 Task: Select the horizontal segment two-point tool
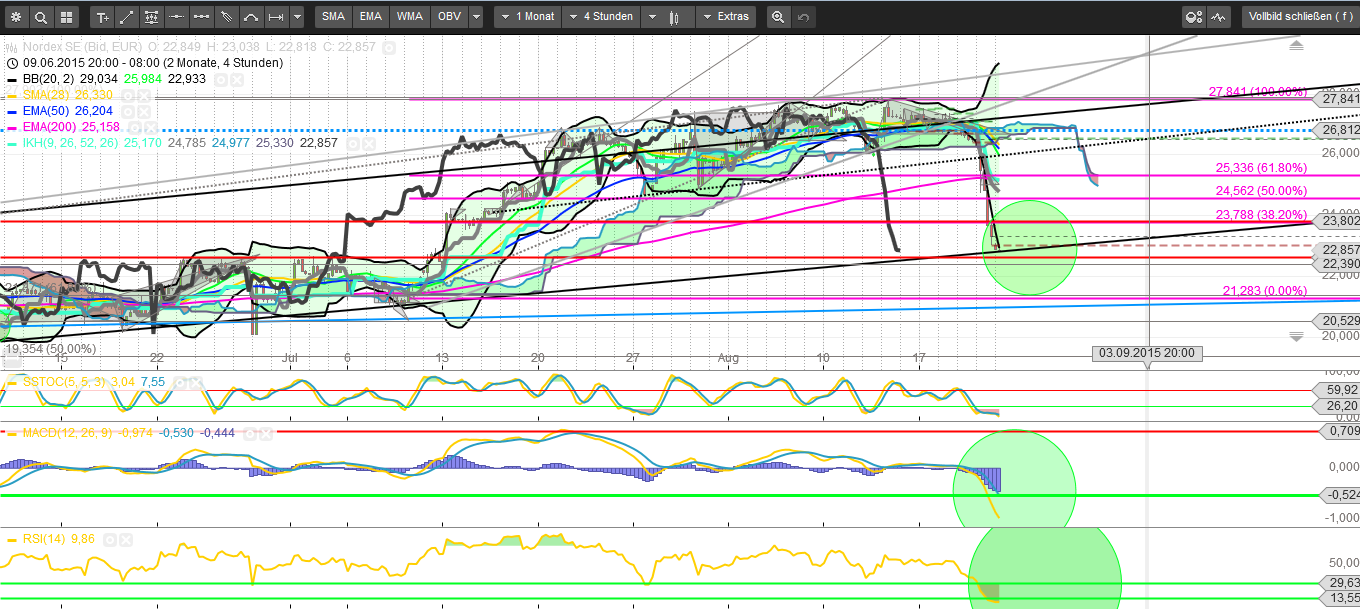(x=202, y=17)
